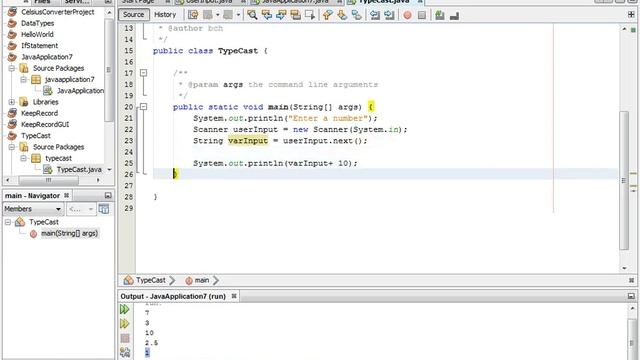Click the Uncomment icon in editor toolbar
This screenshot has height=360, width=640.
point(454,16)
